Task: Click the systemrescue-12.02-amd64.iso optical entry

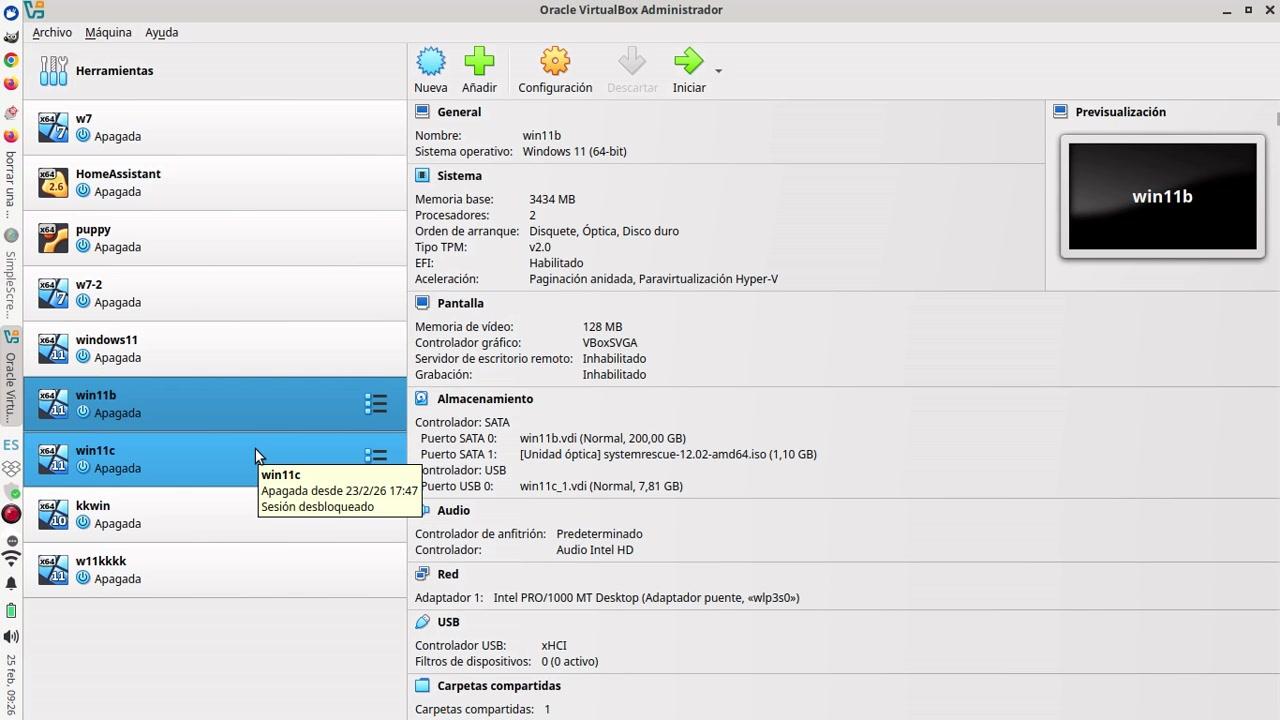Action: coord(668,454)
